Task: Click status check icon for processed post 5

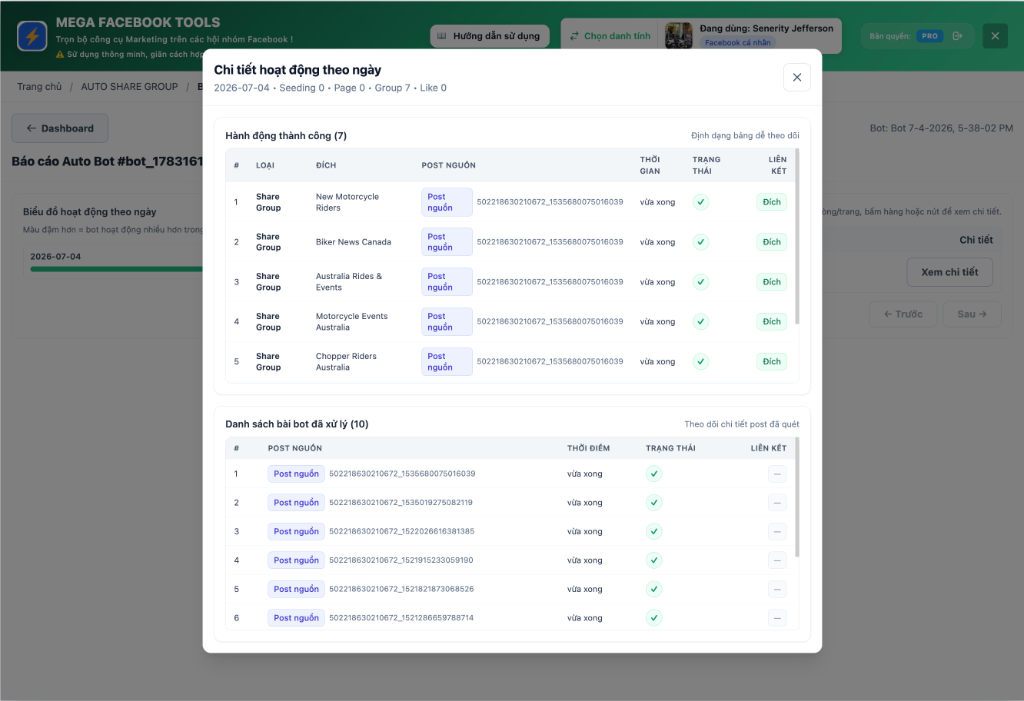Action: coord(654,589)
